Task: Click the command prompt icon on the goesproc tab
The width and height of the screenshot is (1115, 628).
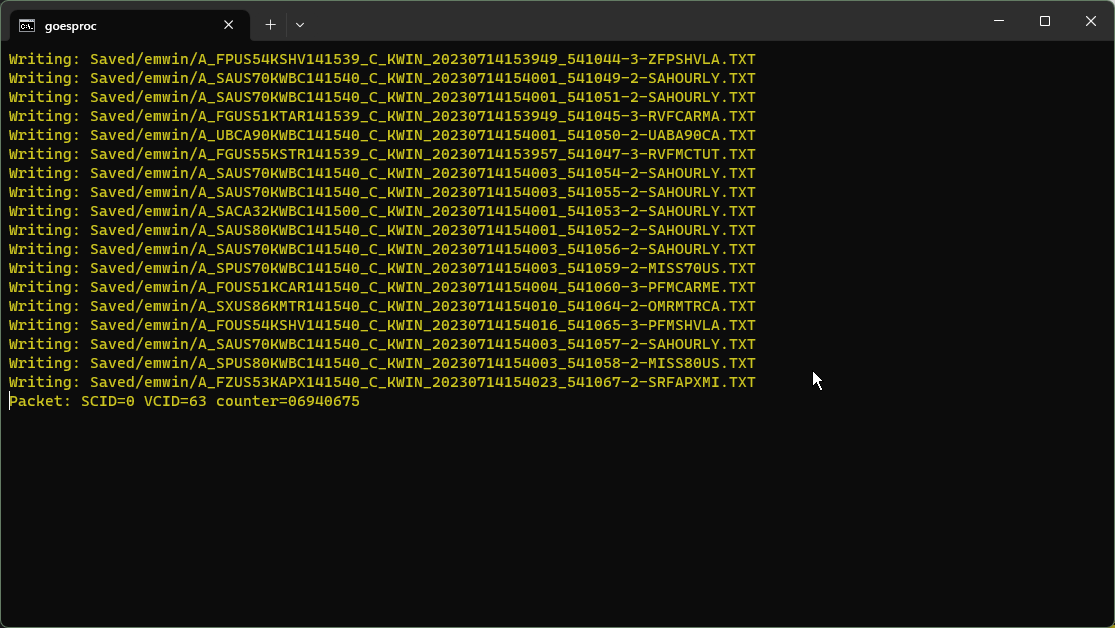Action: coord(27,24)
